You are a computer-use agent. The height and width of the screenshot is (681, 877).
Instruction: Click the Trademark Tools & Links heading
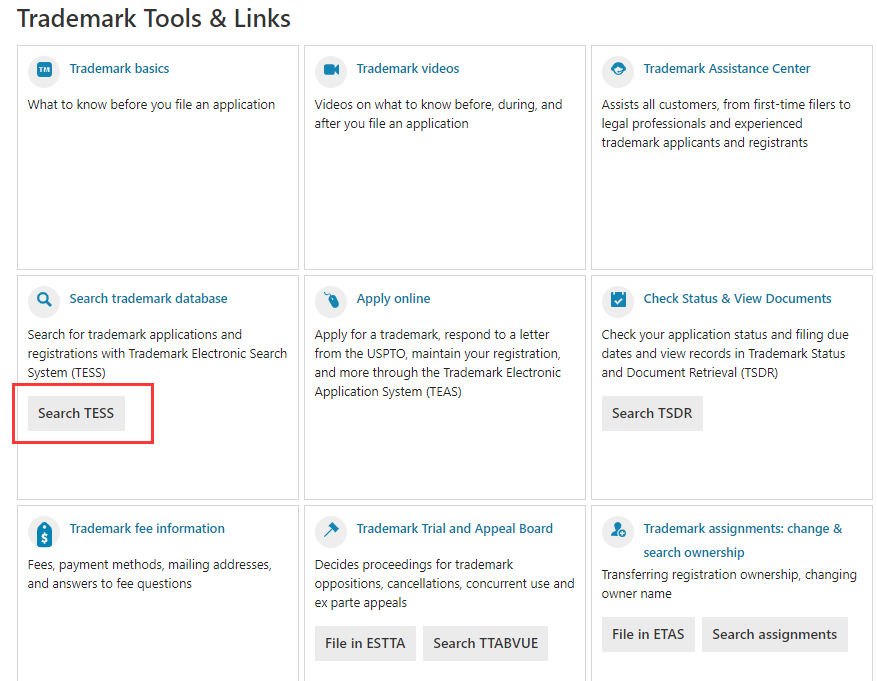pyautogui.click(x=154, y=18)
